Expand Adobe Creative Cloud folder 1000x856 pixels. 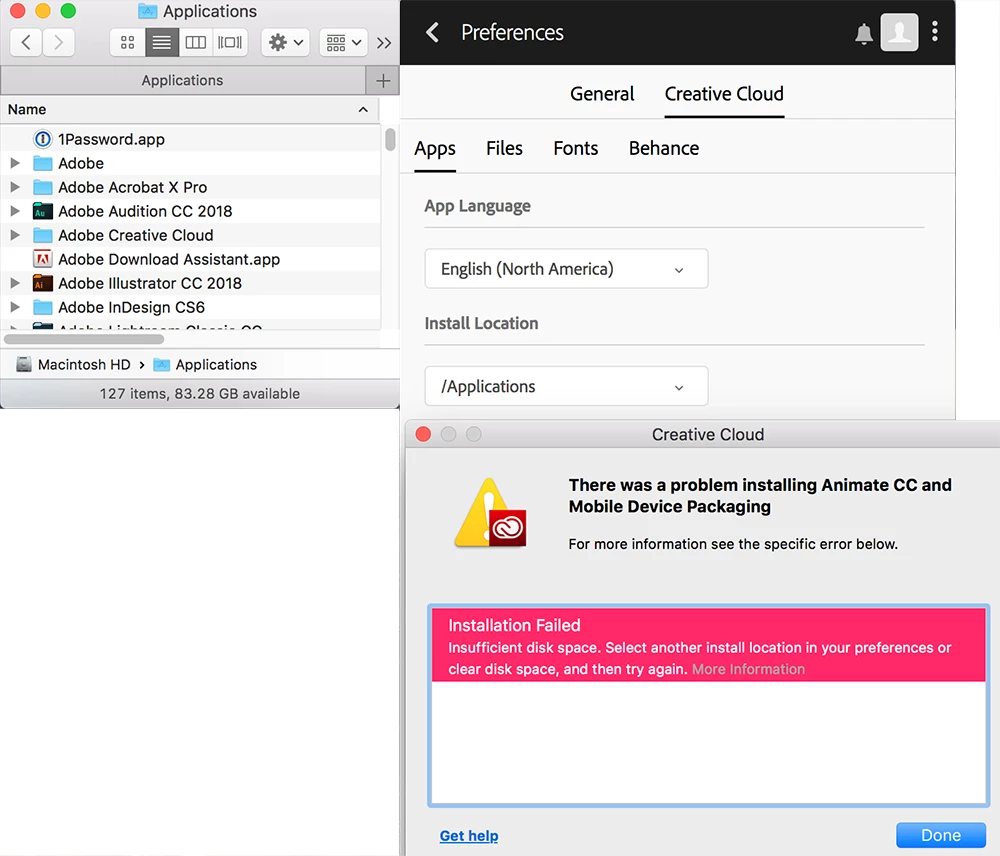click(15, 235)
